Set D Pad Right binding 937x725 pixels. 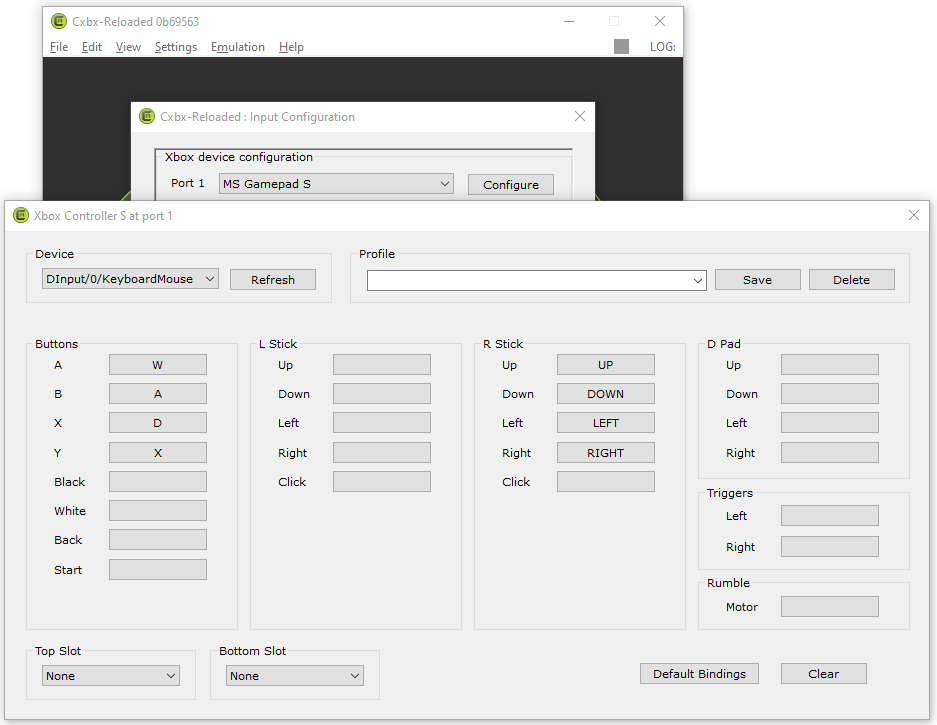pos(830,452)
